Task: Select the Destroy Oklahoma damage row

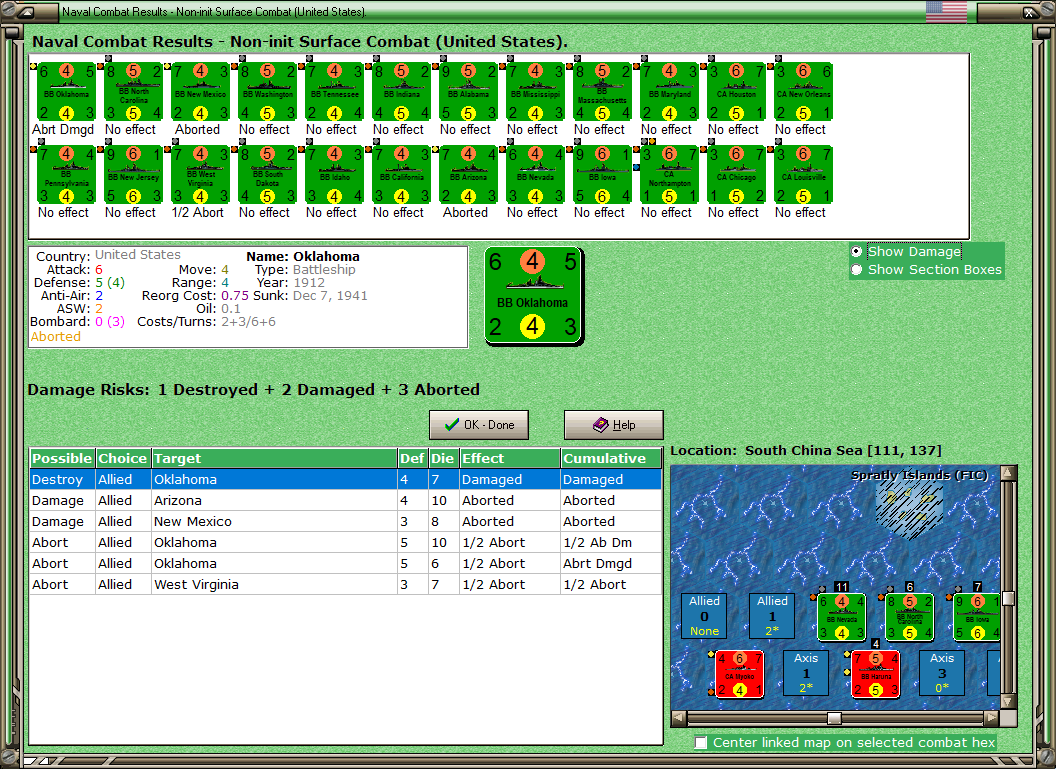Action: [x=345, y=479]
